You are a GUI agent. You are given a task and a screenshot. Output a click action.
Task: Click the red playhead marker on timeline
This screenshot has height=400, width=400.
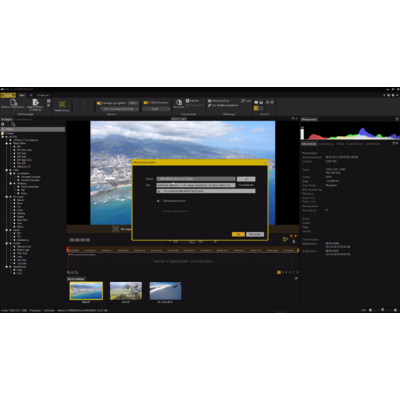click(x=68, y=249)
